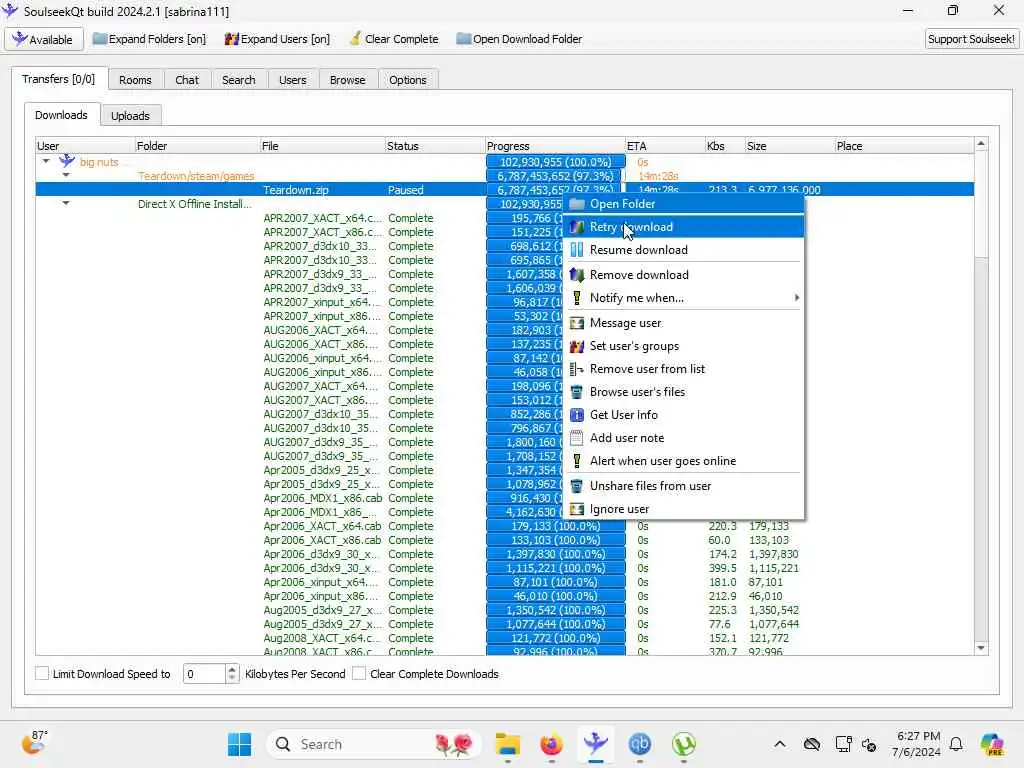
Task: Click Support Soulseek! button
Action: pos(971,39)
